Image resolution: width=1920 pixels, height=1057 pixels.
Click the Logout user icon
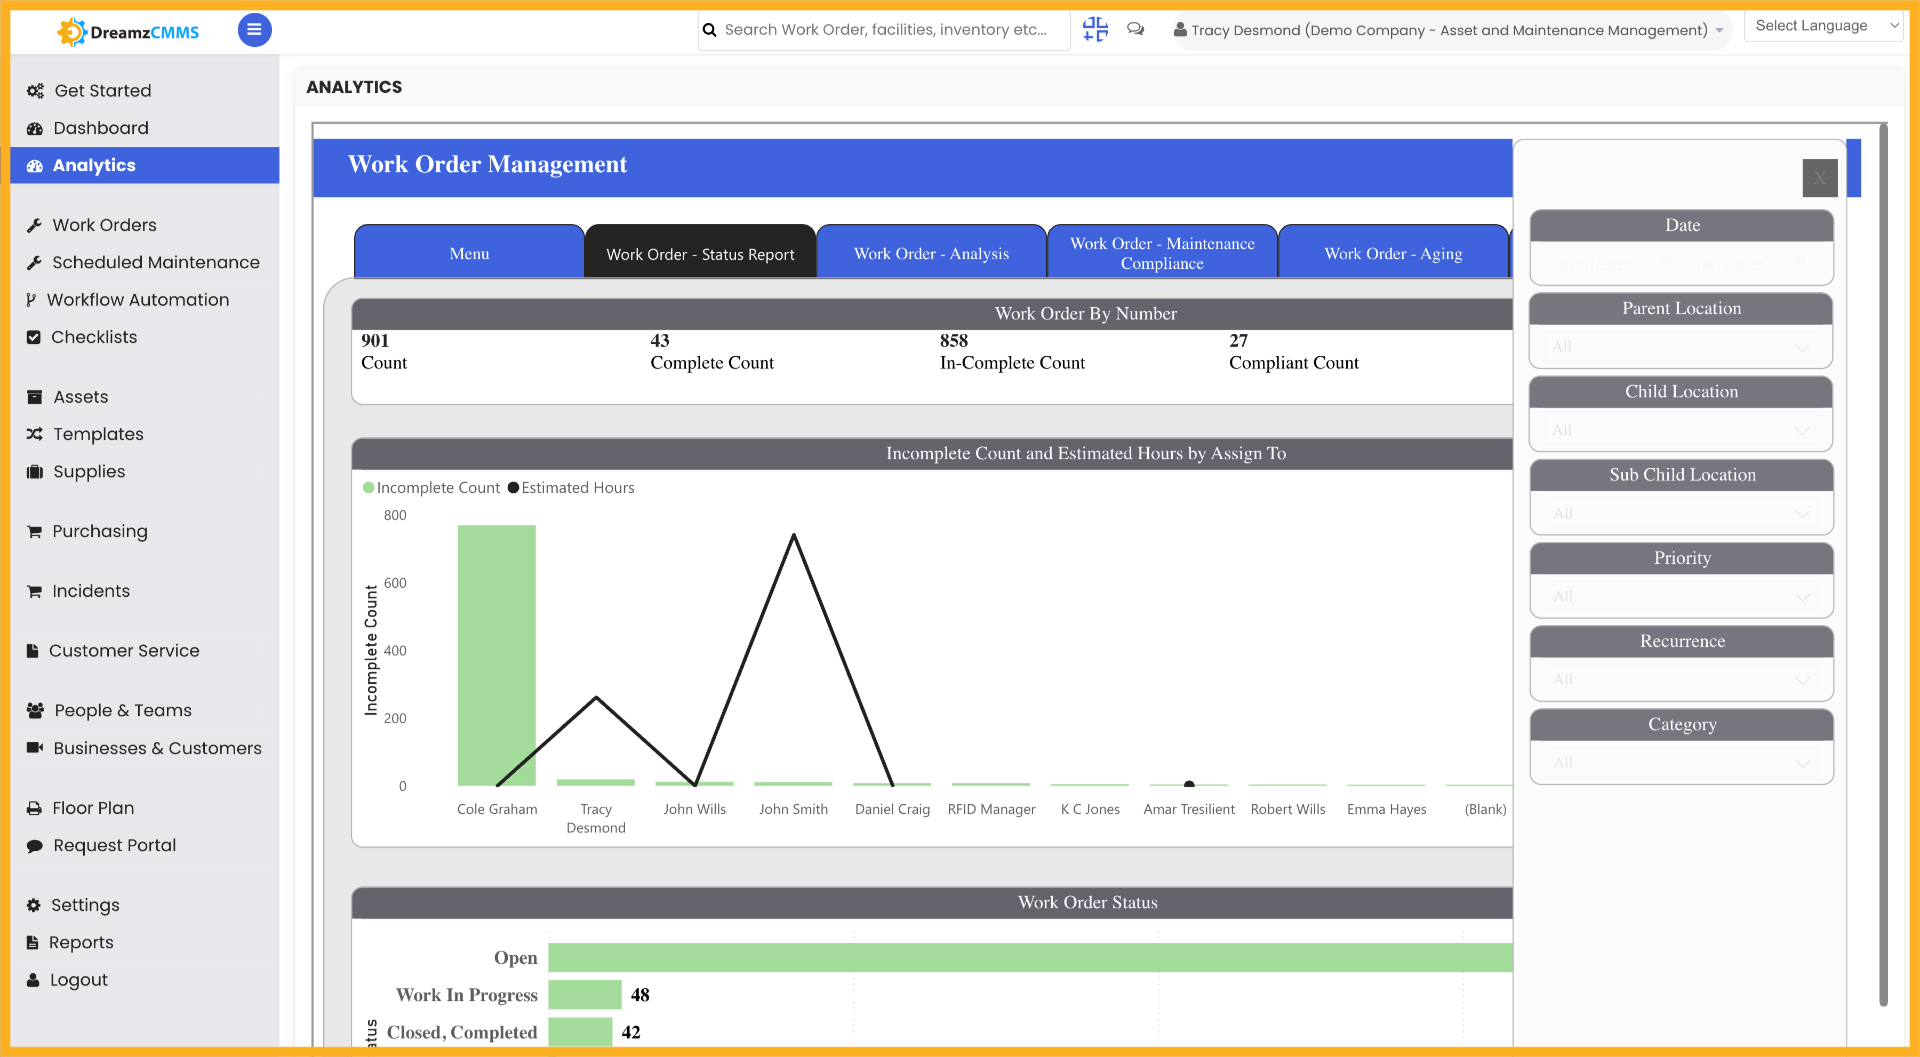[33, 980]
